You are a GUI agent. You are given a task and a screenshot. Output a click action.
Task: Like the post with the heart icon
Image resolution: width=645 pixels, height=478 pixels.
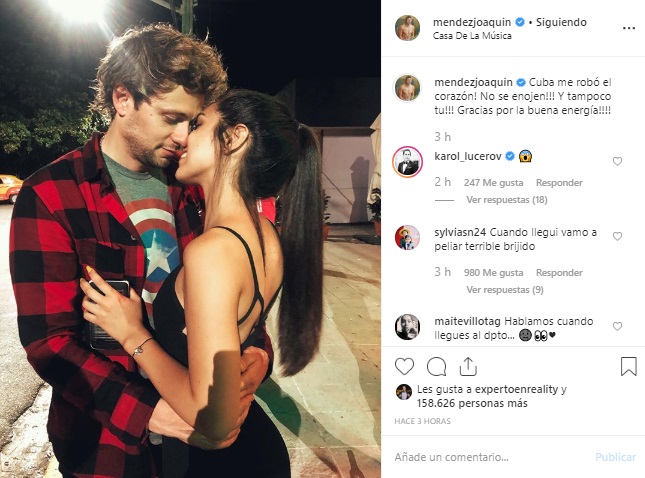[x=404, y=366]
